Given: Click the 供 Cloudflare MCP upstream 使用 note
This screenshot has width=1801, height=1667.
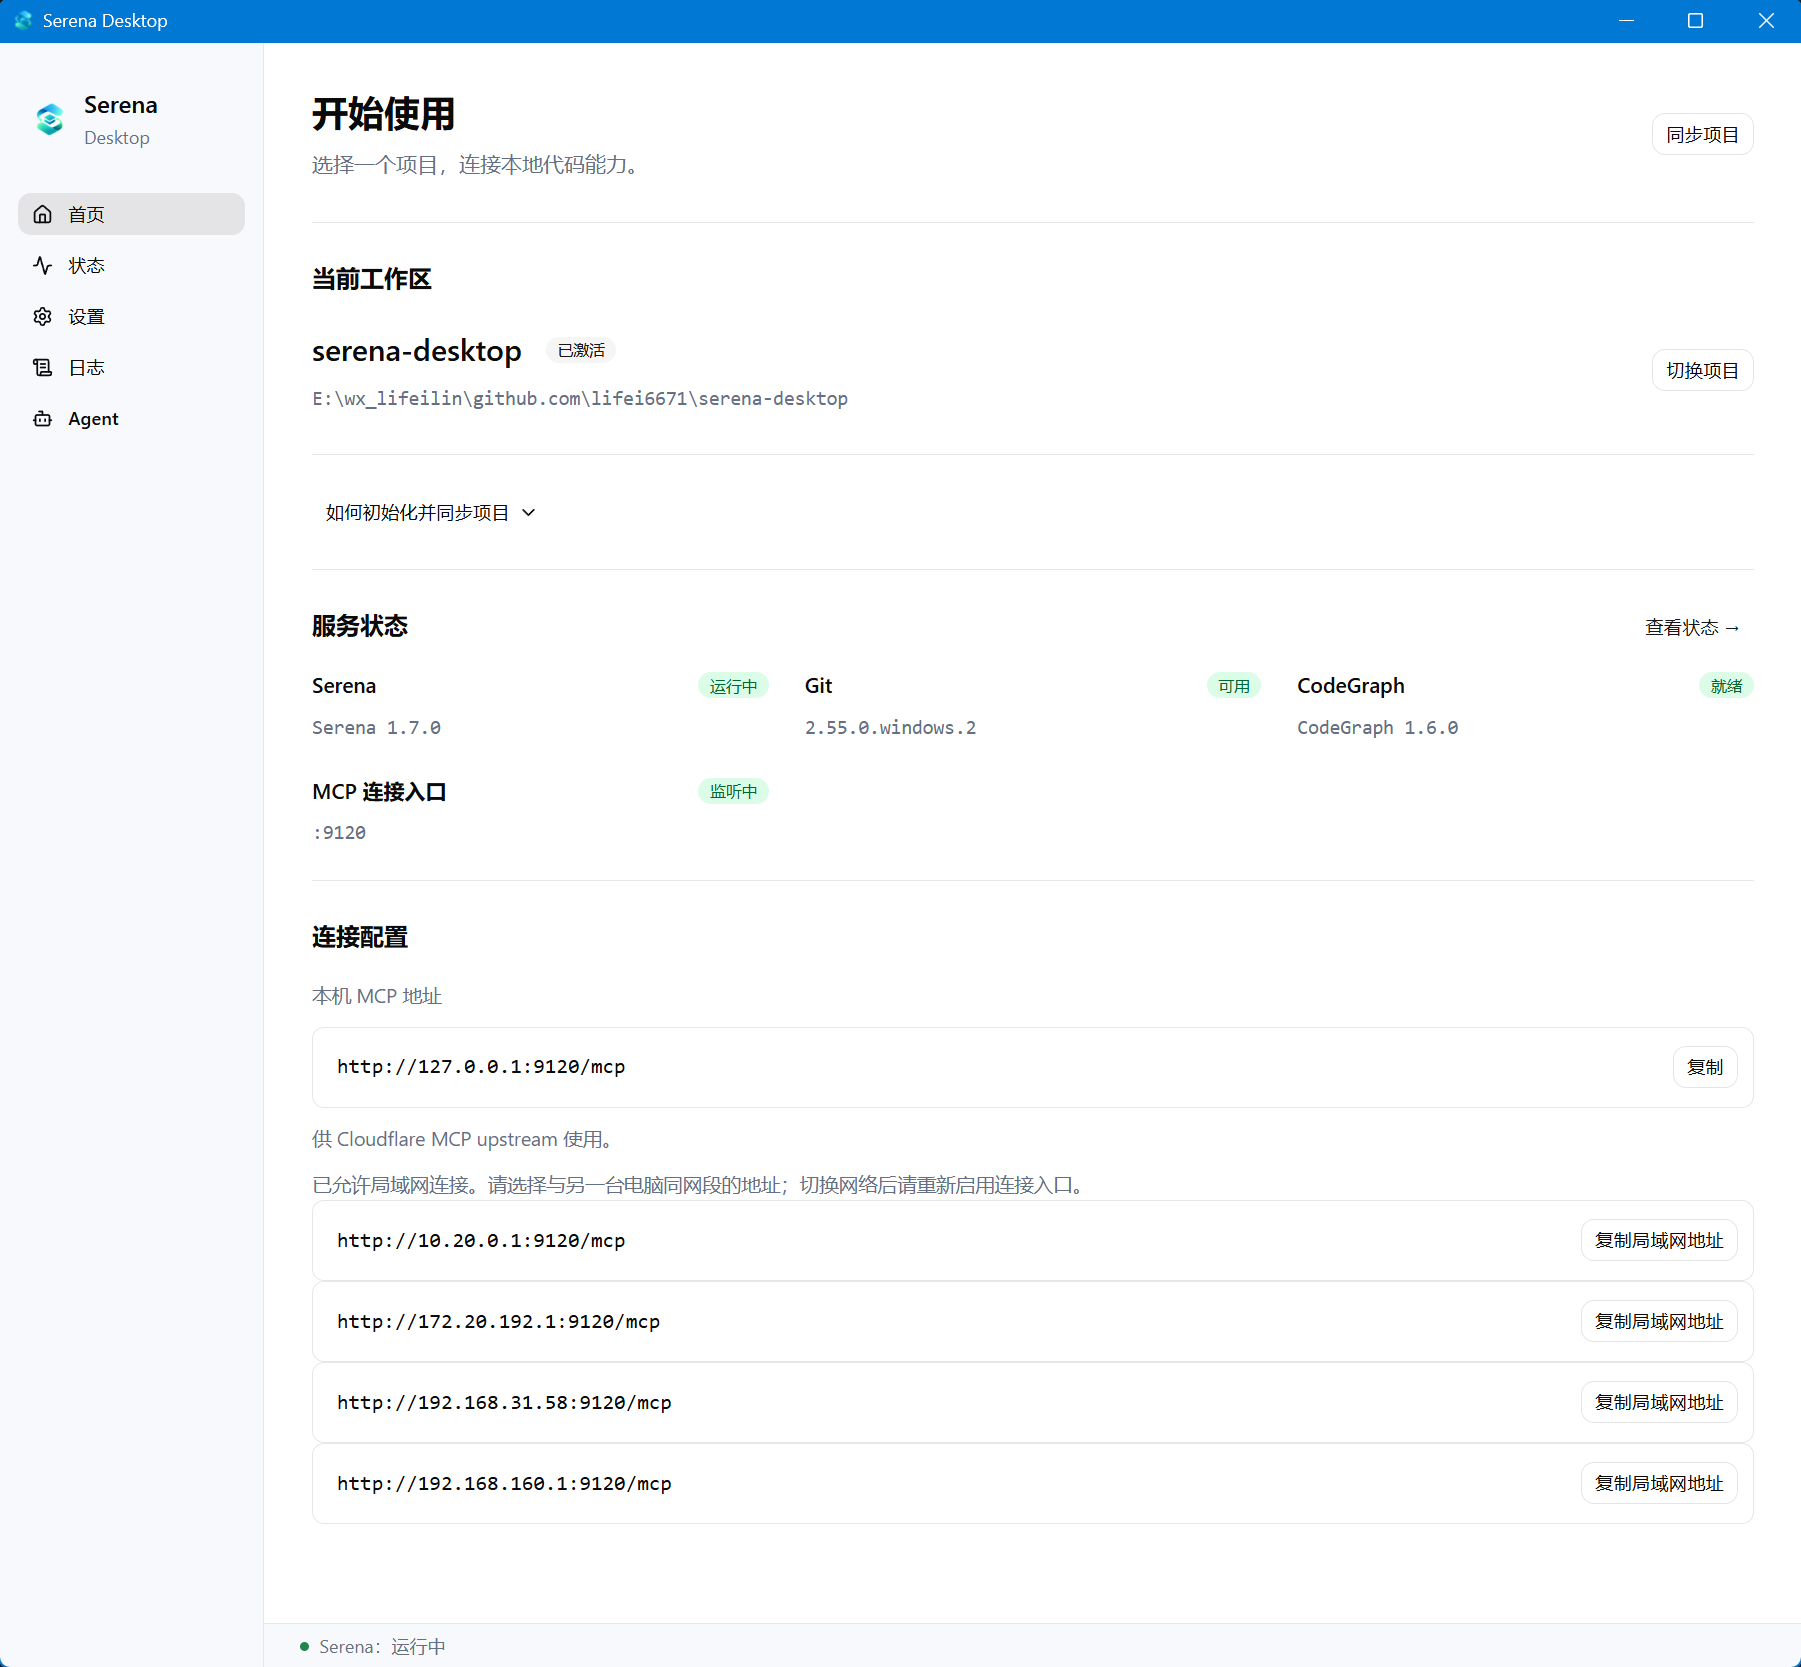Looking at the screenshot, I should [462, 1139].
